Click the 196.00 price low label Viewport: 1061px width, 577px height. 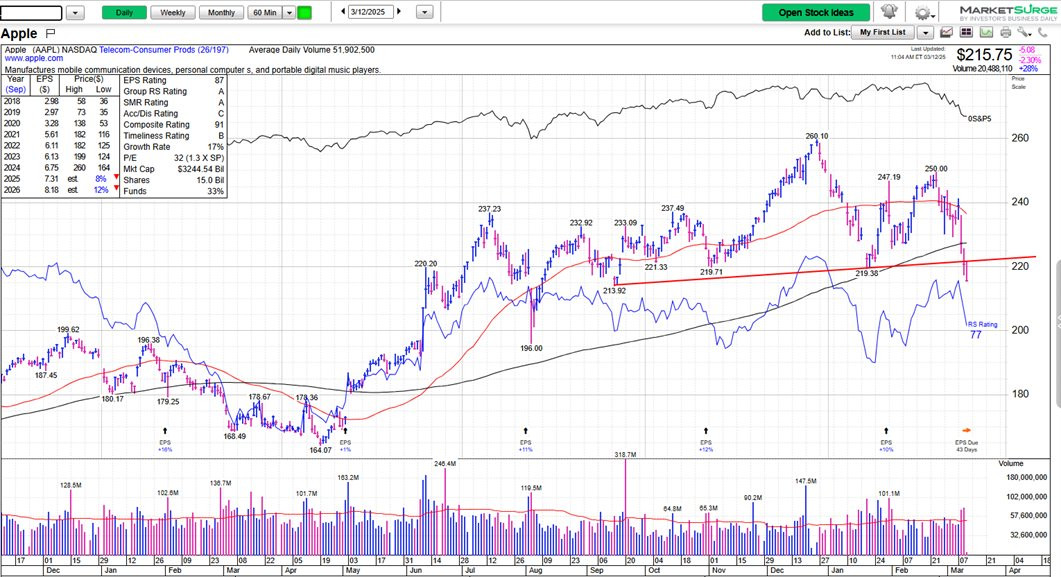click(x=531, y=348)
